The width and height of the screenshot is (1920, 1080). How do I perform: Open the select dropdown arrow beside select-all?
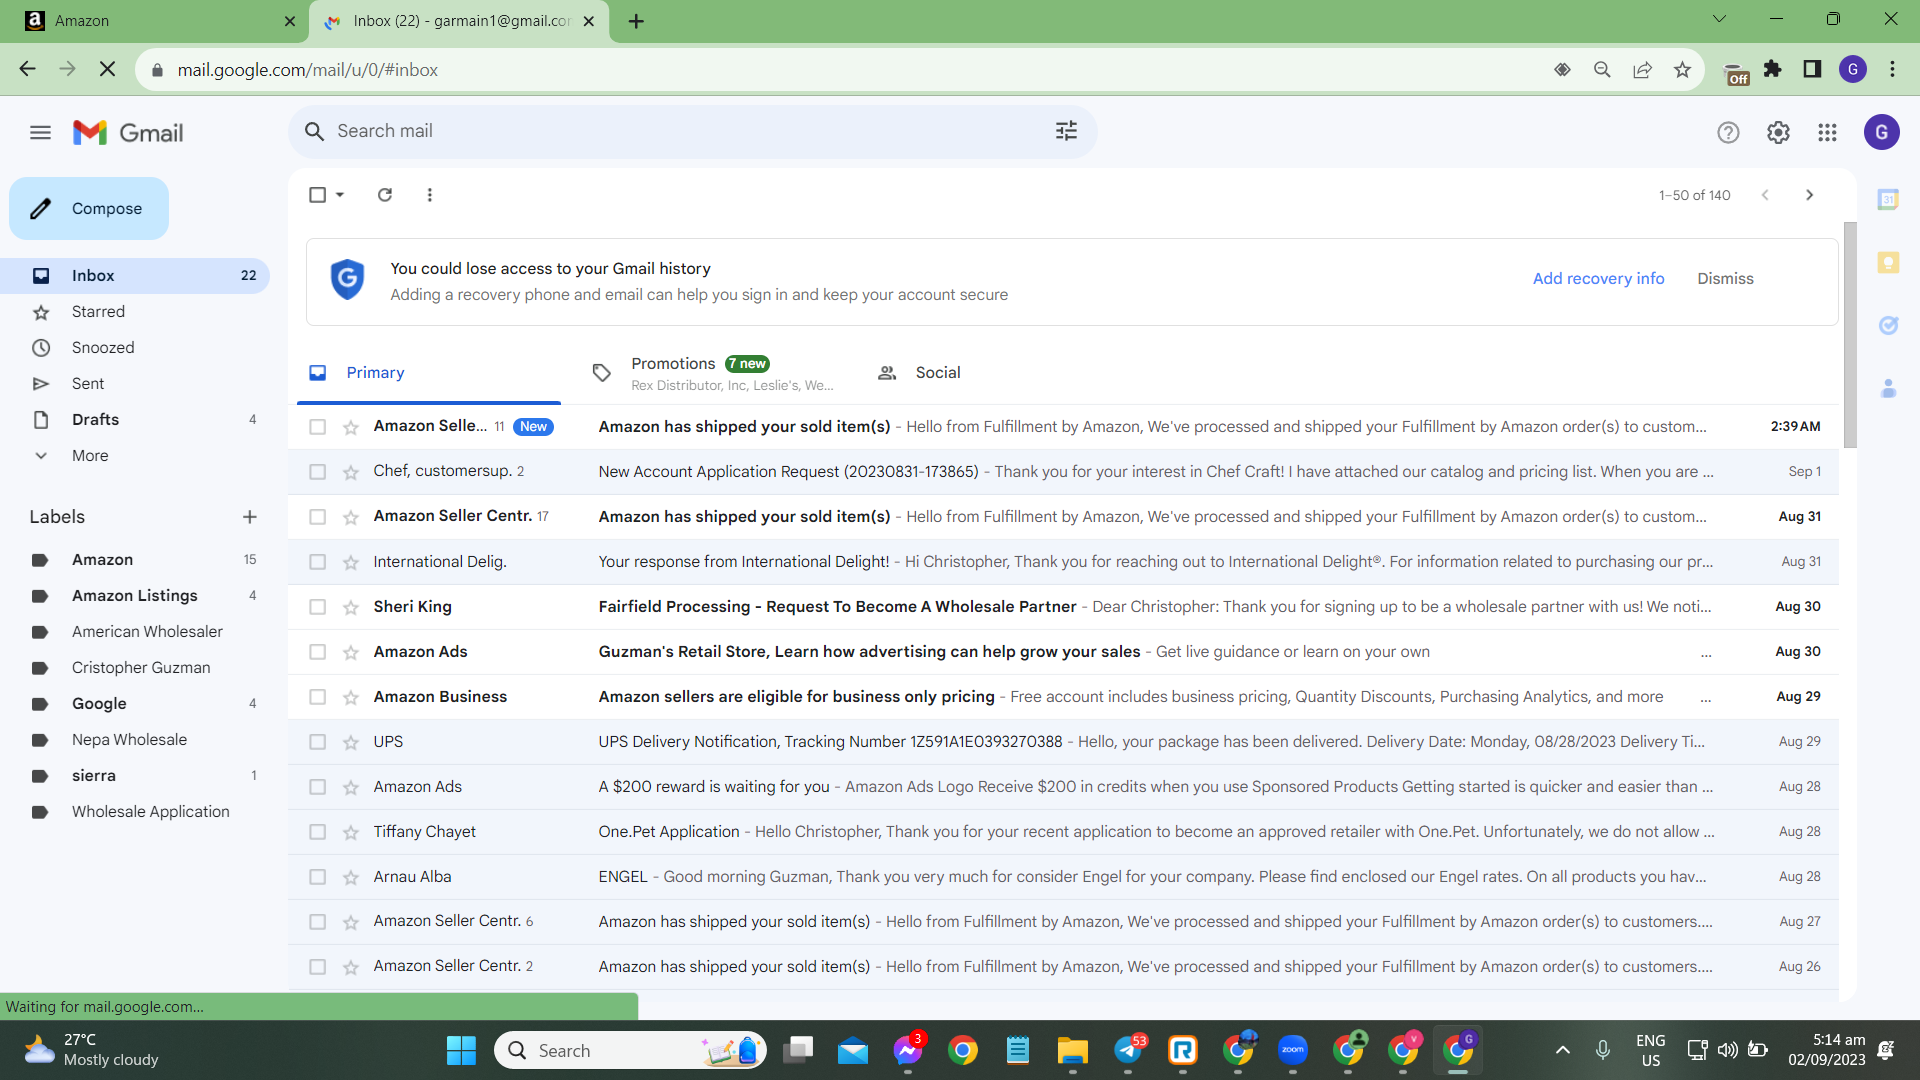coord(340,195)
